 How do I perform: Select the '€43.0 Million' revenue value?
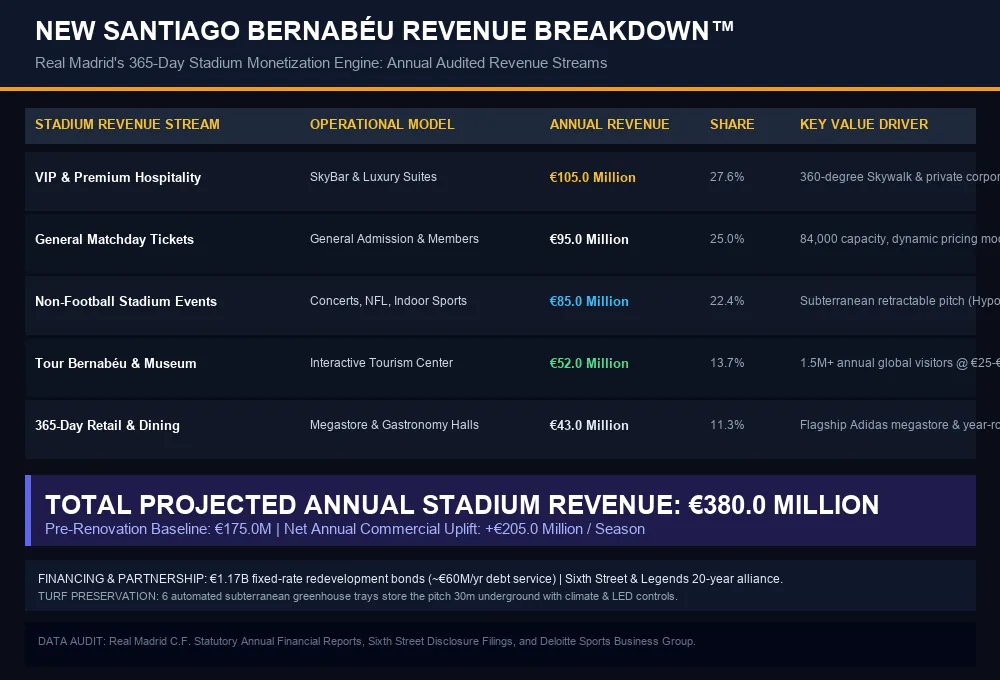pyautogui.click(x=589, y=425)
